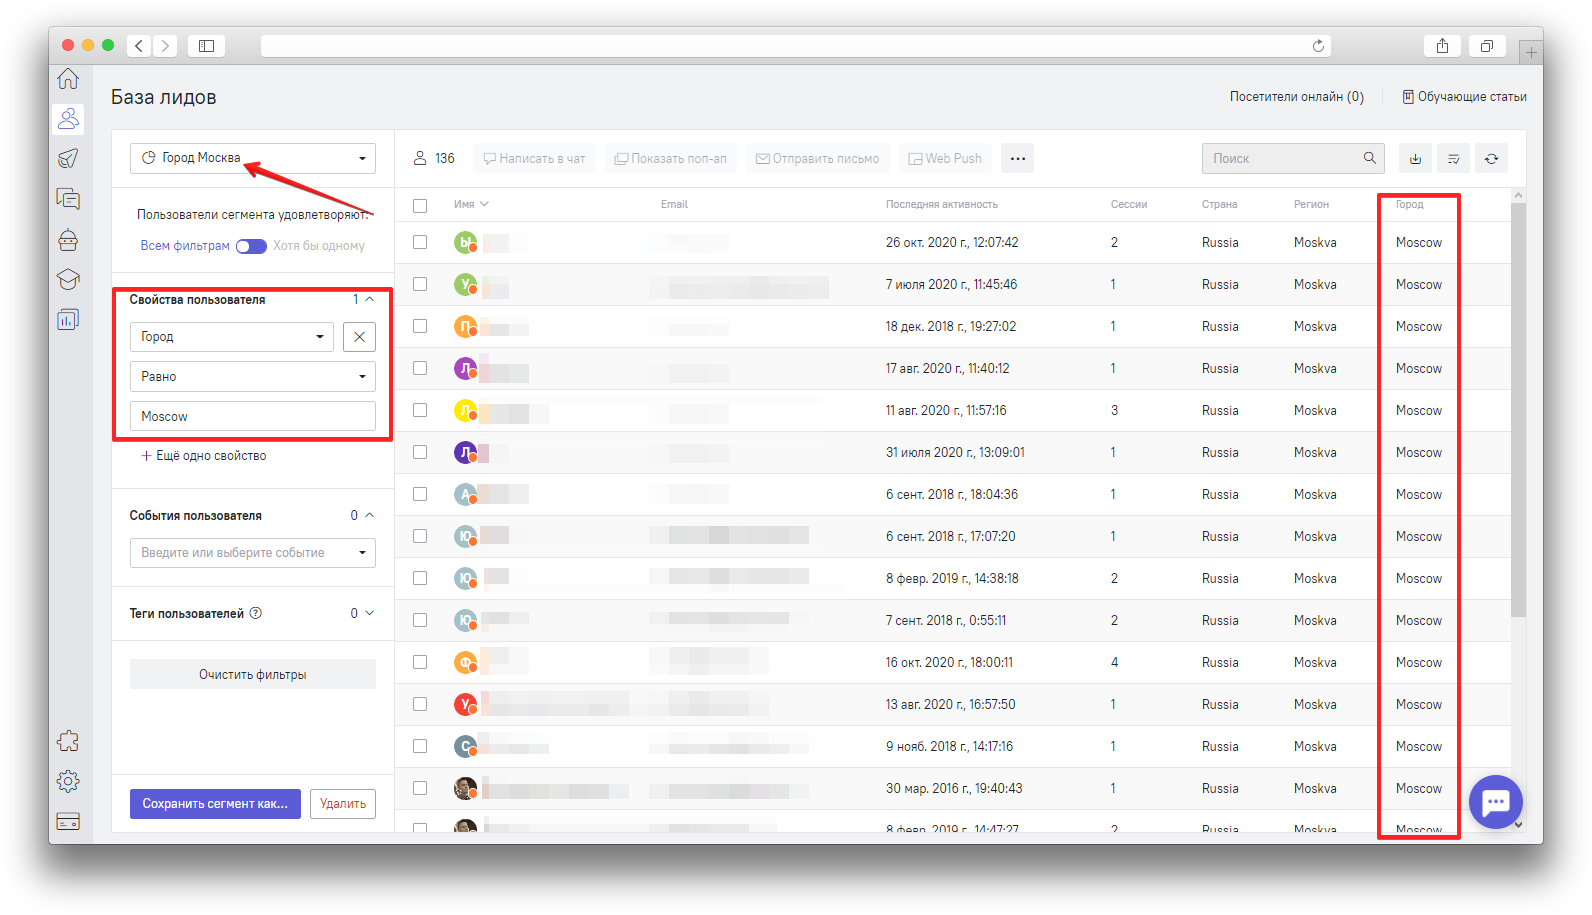The width and height of the screenshot is (1592, 915).
Task: Check the row dated 7 июля 2020
Action: click(x=420, y=284)
